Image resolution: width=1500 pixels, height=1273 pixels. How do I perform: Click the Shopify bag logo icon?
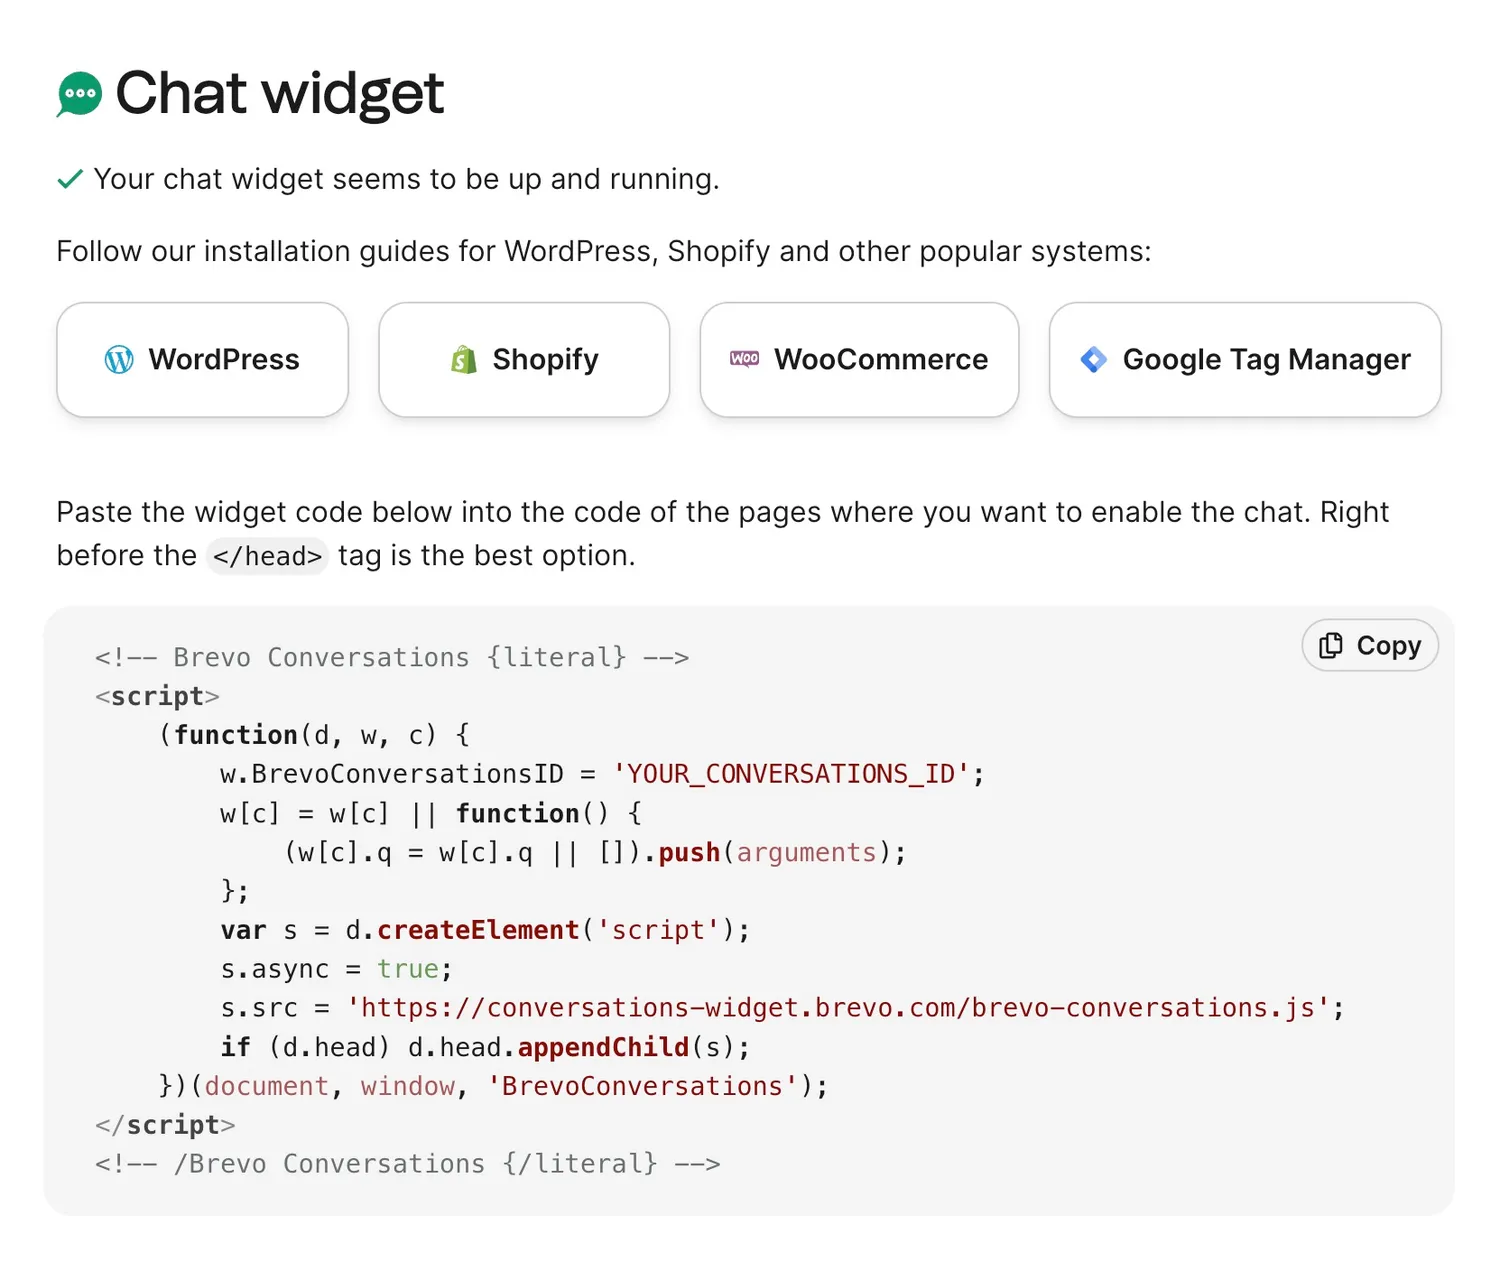(x=463, y=360)
